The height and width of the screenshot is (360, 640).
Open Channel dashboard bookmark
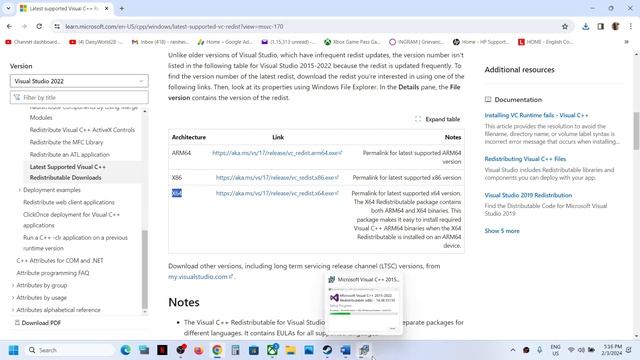pyautogui.click(x=32, y=42)
